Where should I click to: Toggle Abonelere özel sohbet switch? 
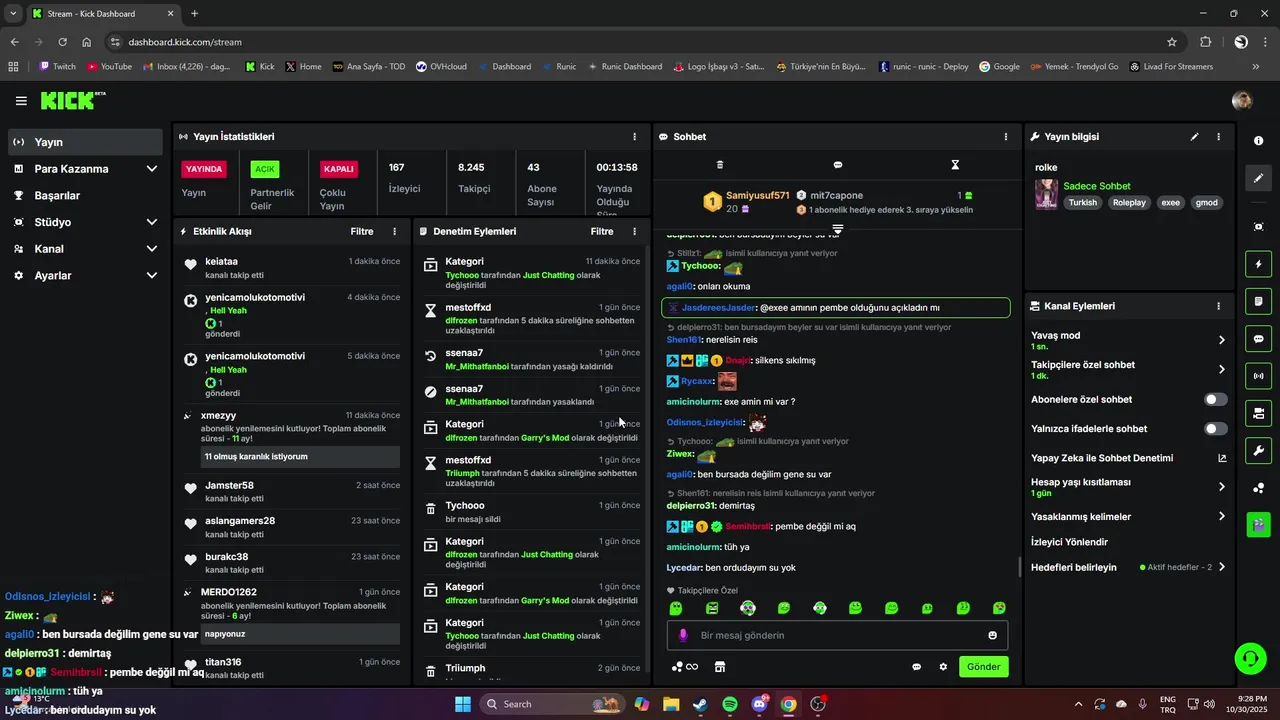click(1216, 399)
